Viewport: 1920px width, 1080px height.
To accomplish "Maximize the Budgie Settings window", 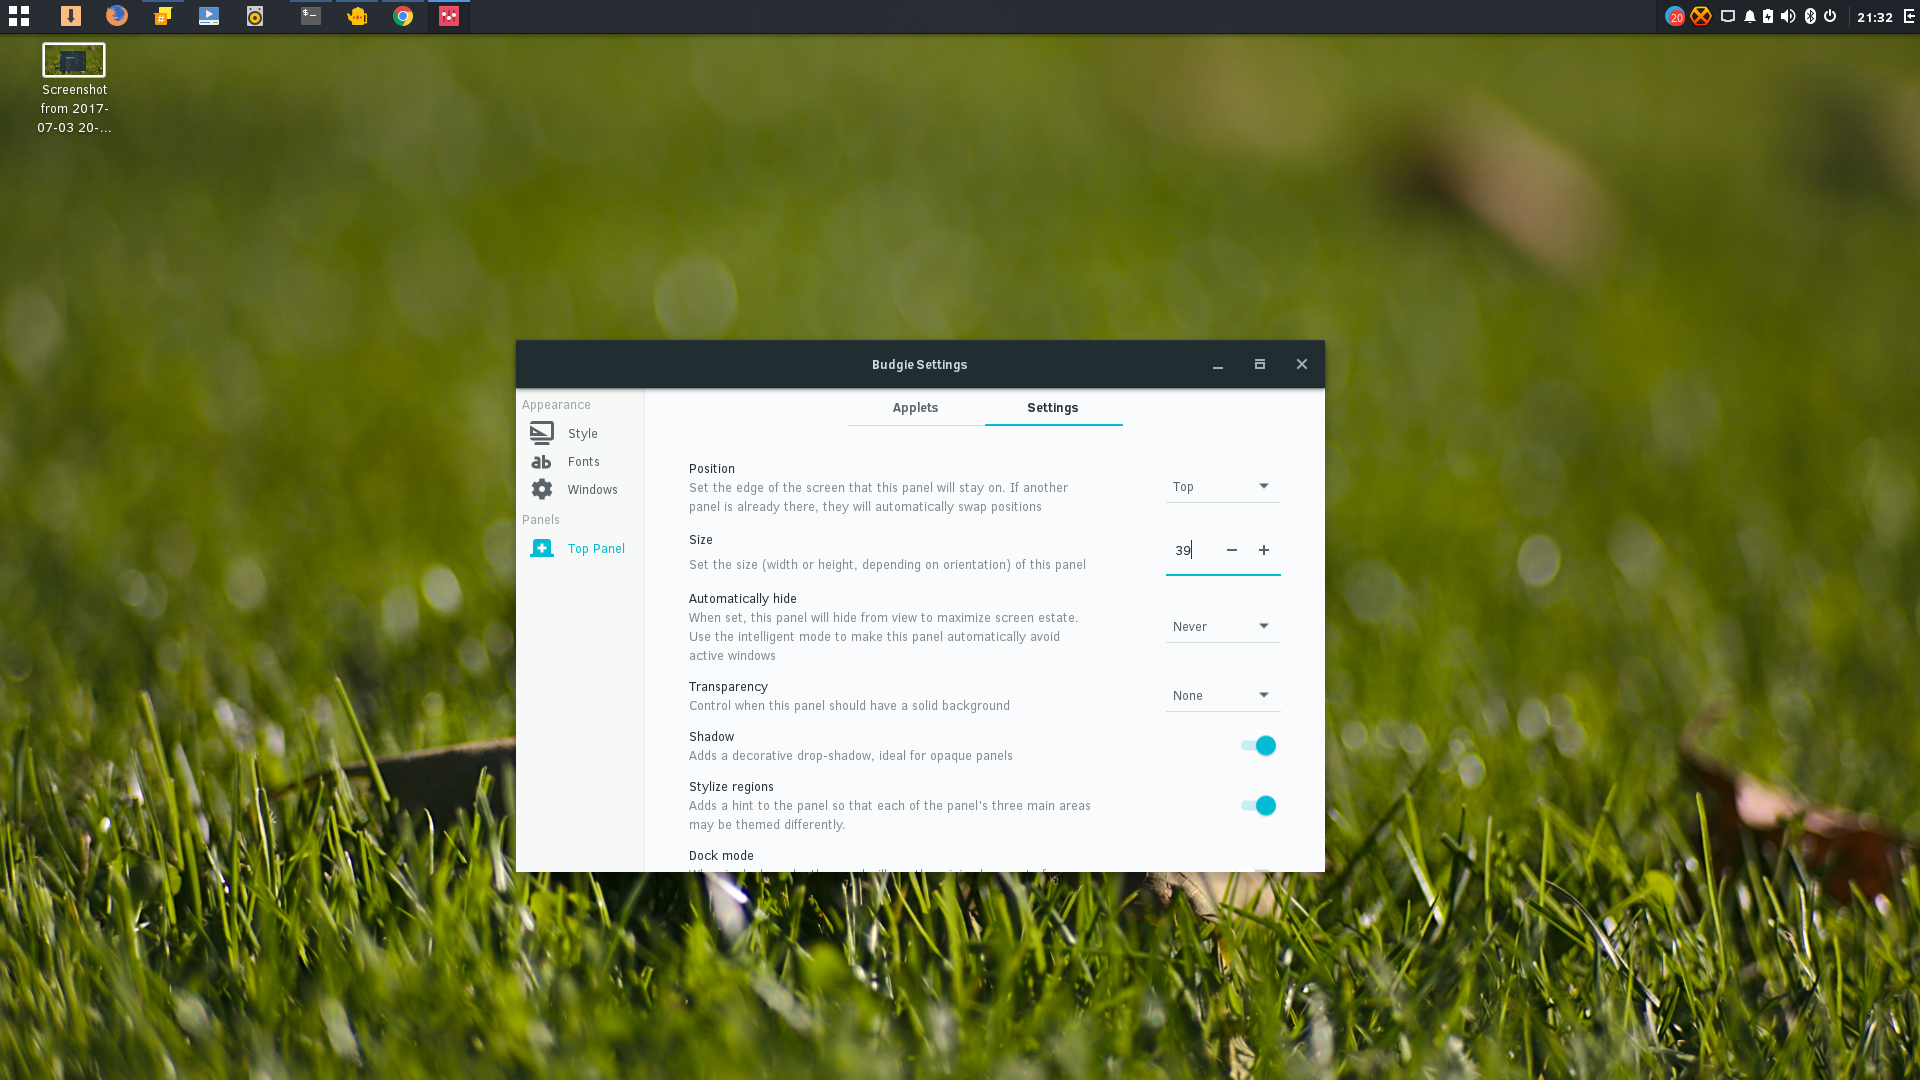I will (x=1260, y=364).
